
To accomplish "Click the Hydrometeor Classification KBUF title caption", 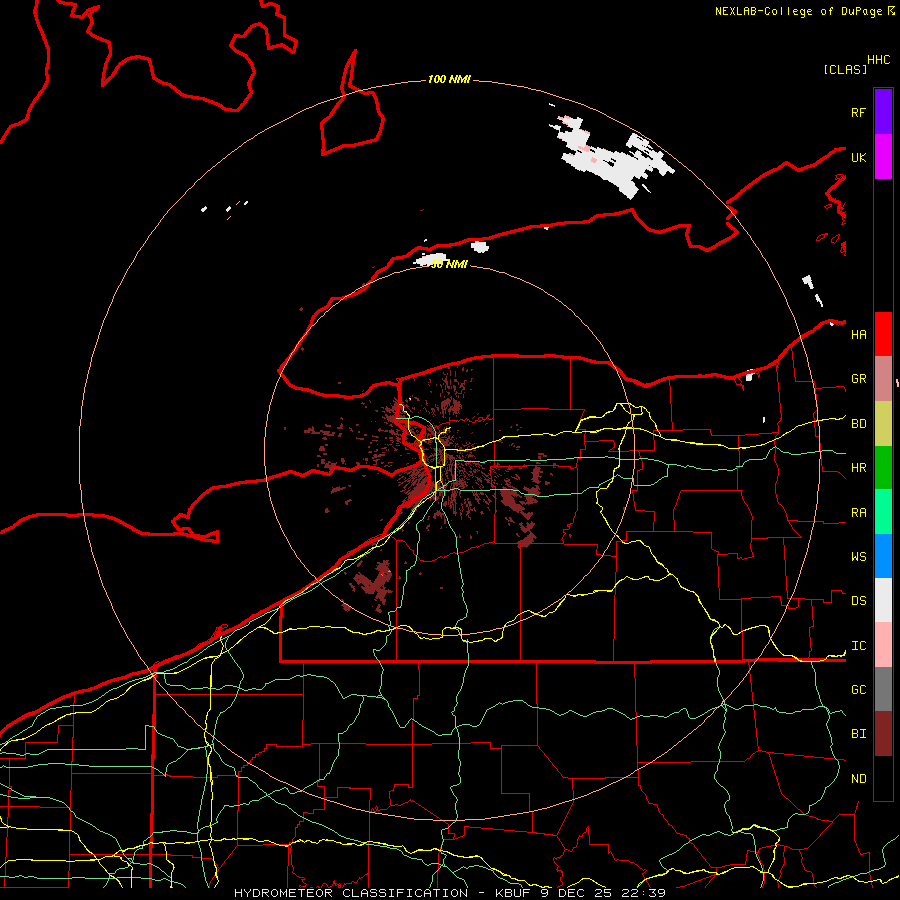I will click(449, 893).
